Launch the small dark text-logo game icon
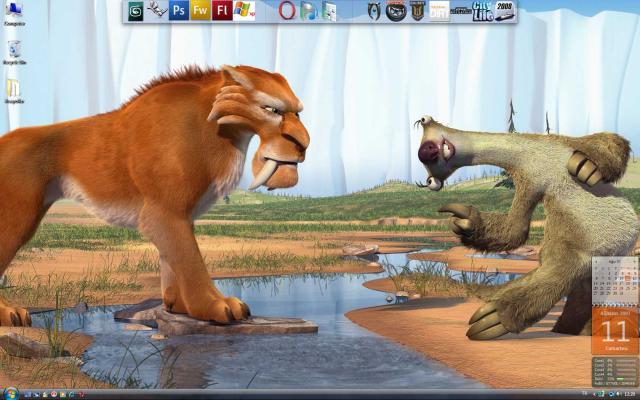 (461, 11)
